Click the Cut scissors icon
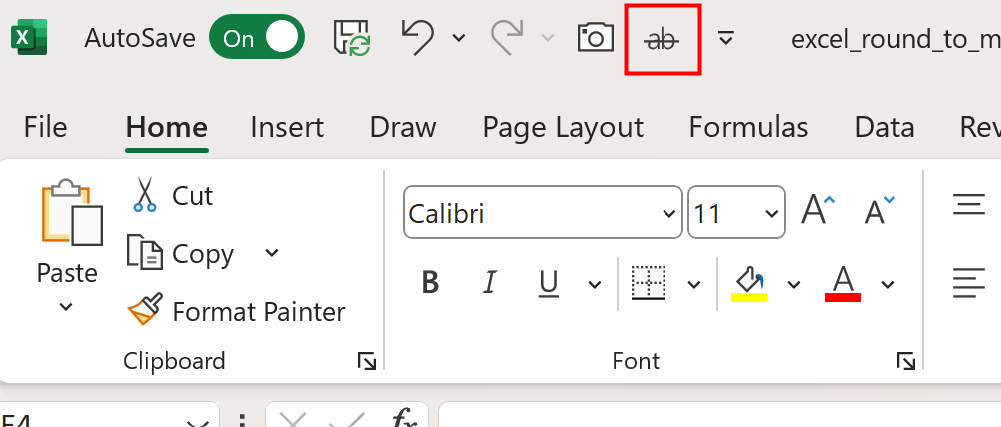1001x427 pixels. click(145, 195)
